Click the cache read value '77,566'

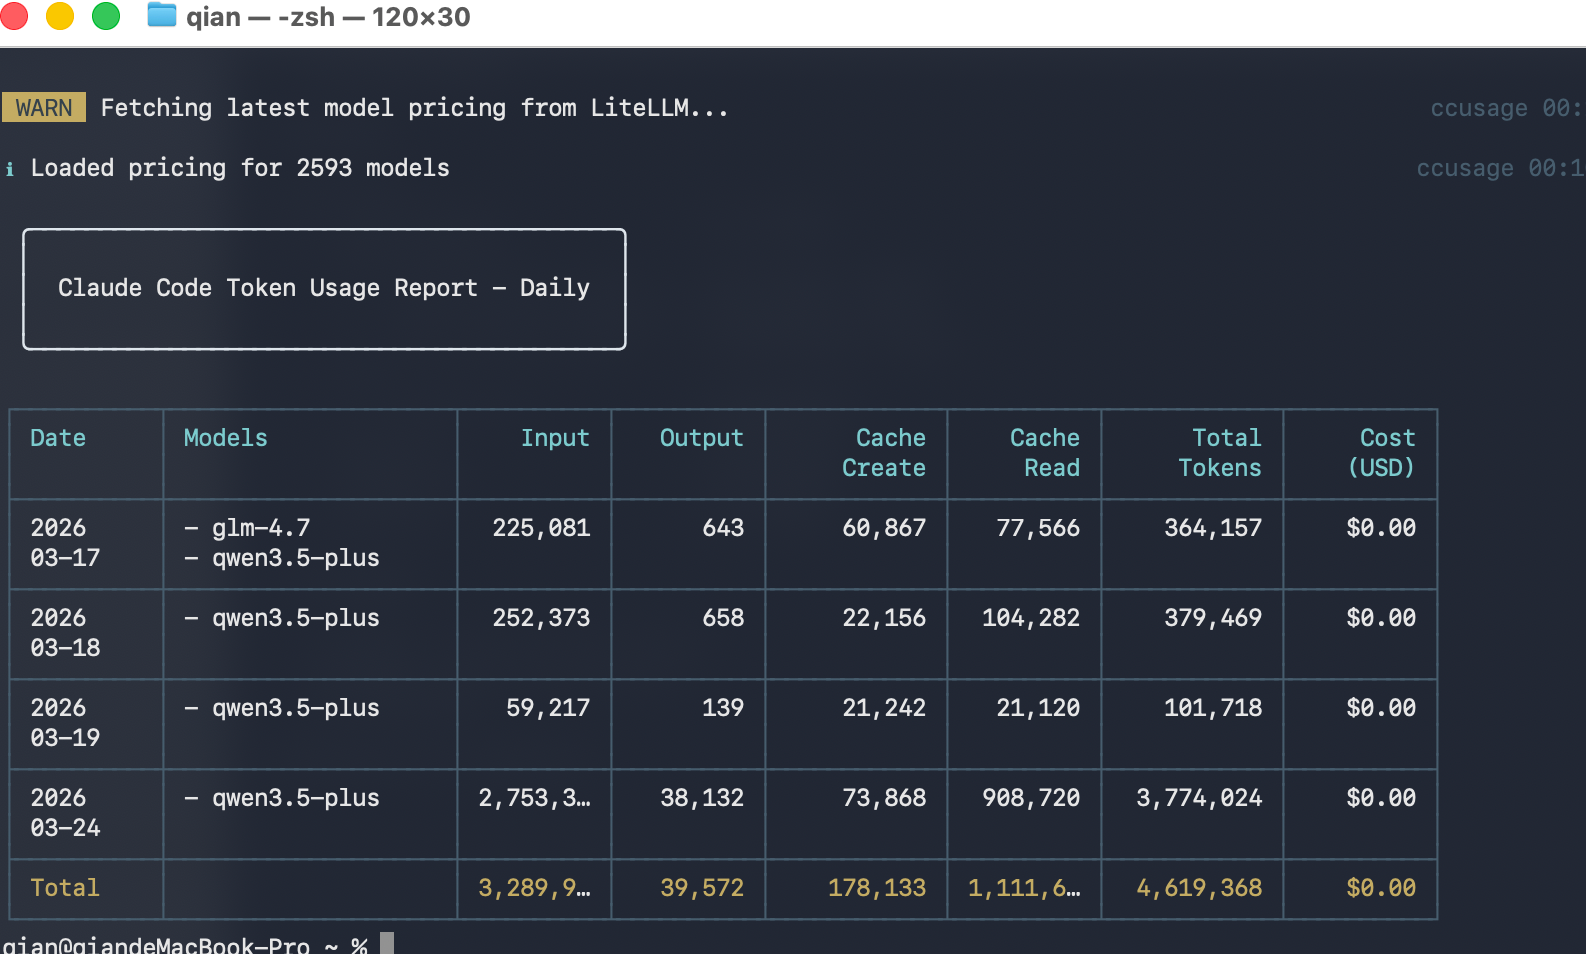click(1038, 528)
